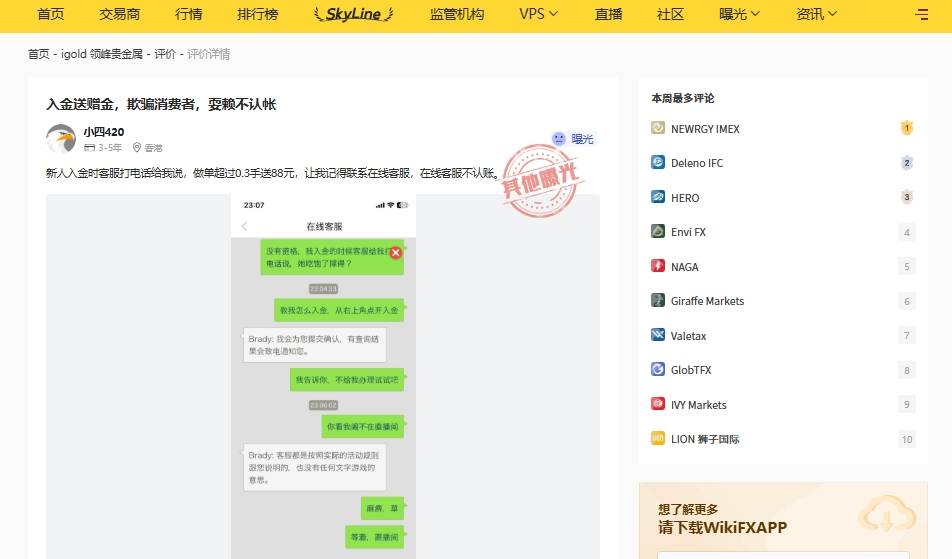Click the card icon beside 3-5年
The width and height of the screenshot is (952, 559).
89,147
